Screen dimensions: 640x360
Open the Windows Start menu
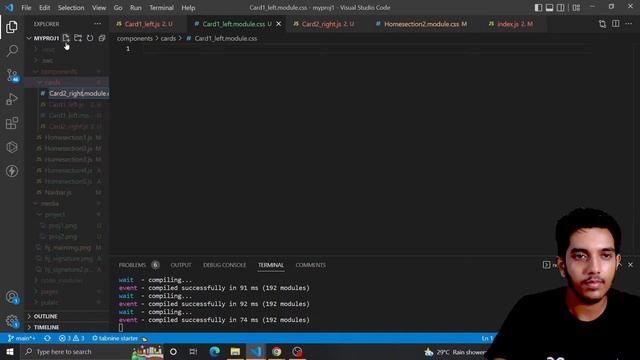click(10, 351)
